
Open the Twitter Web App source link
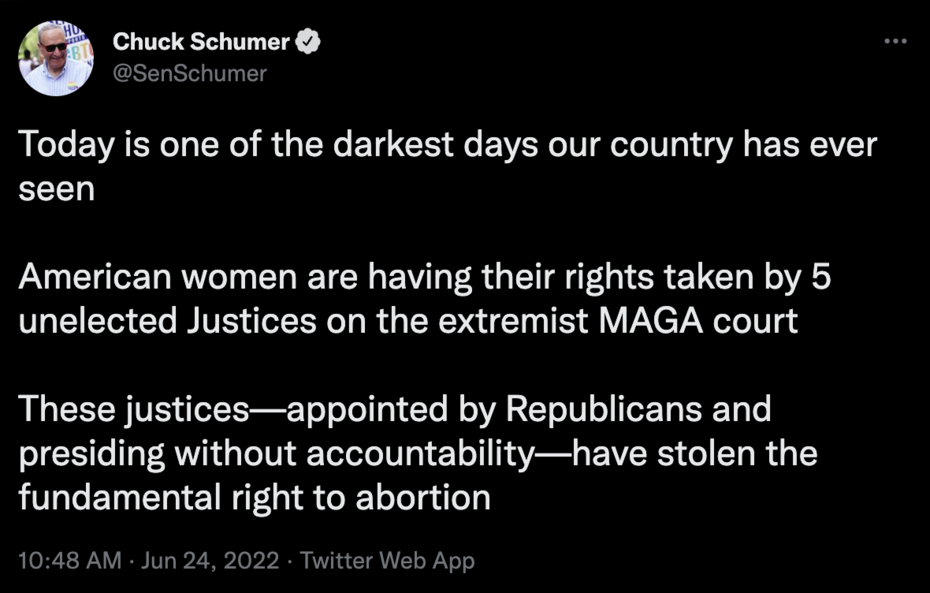(387, 560)
